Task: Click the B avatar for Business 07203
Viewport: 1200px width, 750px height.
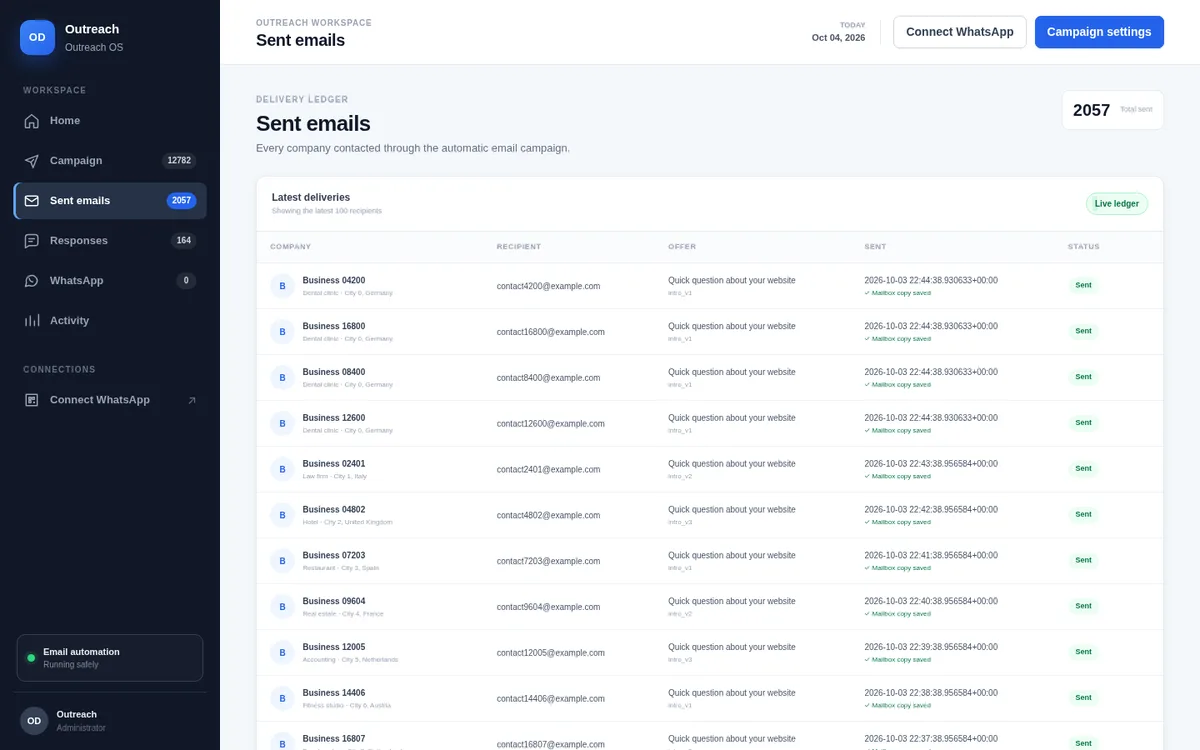Action: click(282, 561)
